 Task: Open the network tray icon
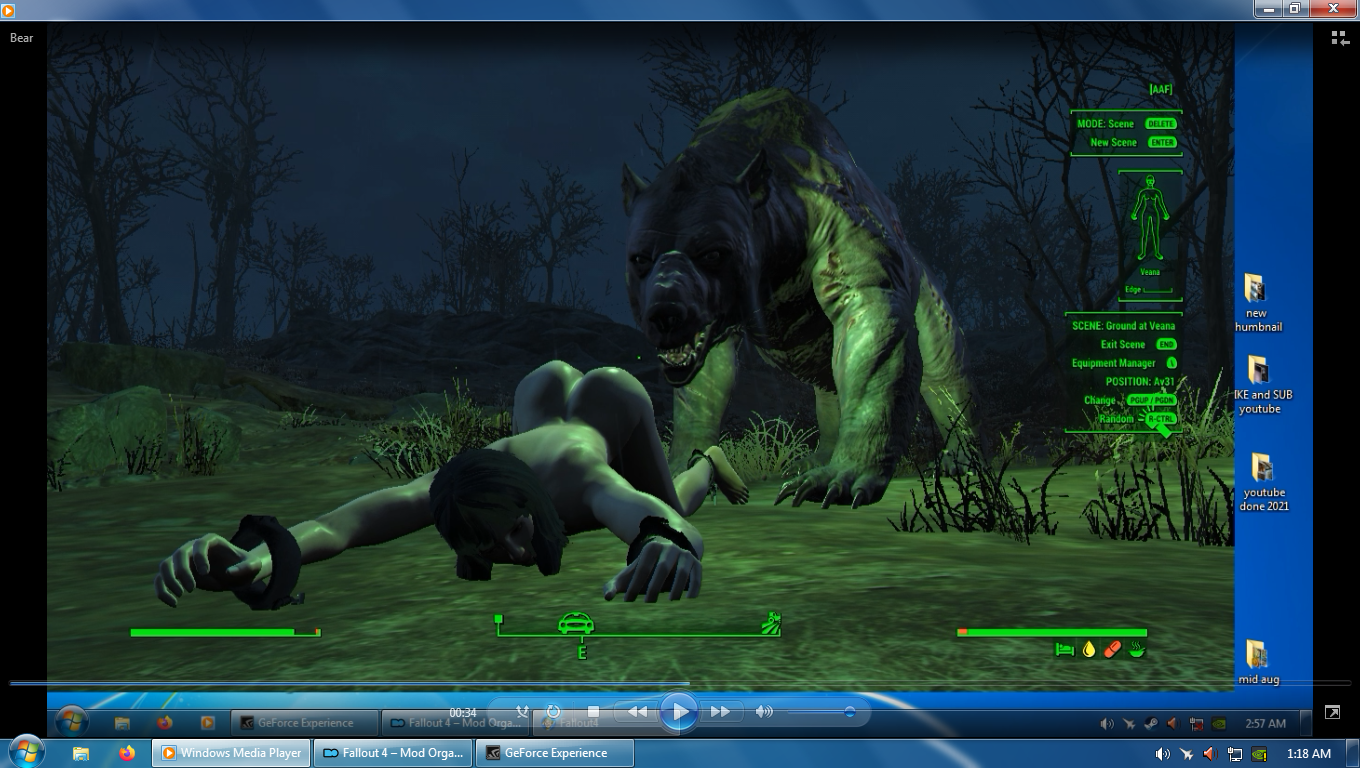coord(1235,754)
